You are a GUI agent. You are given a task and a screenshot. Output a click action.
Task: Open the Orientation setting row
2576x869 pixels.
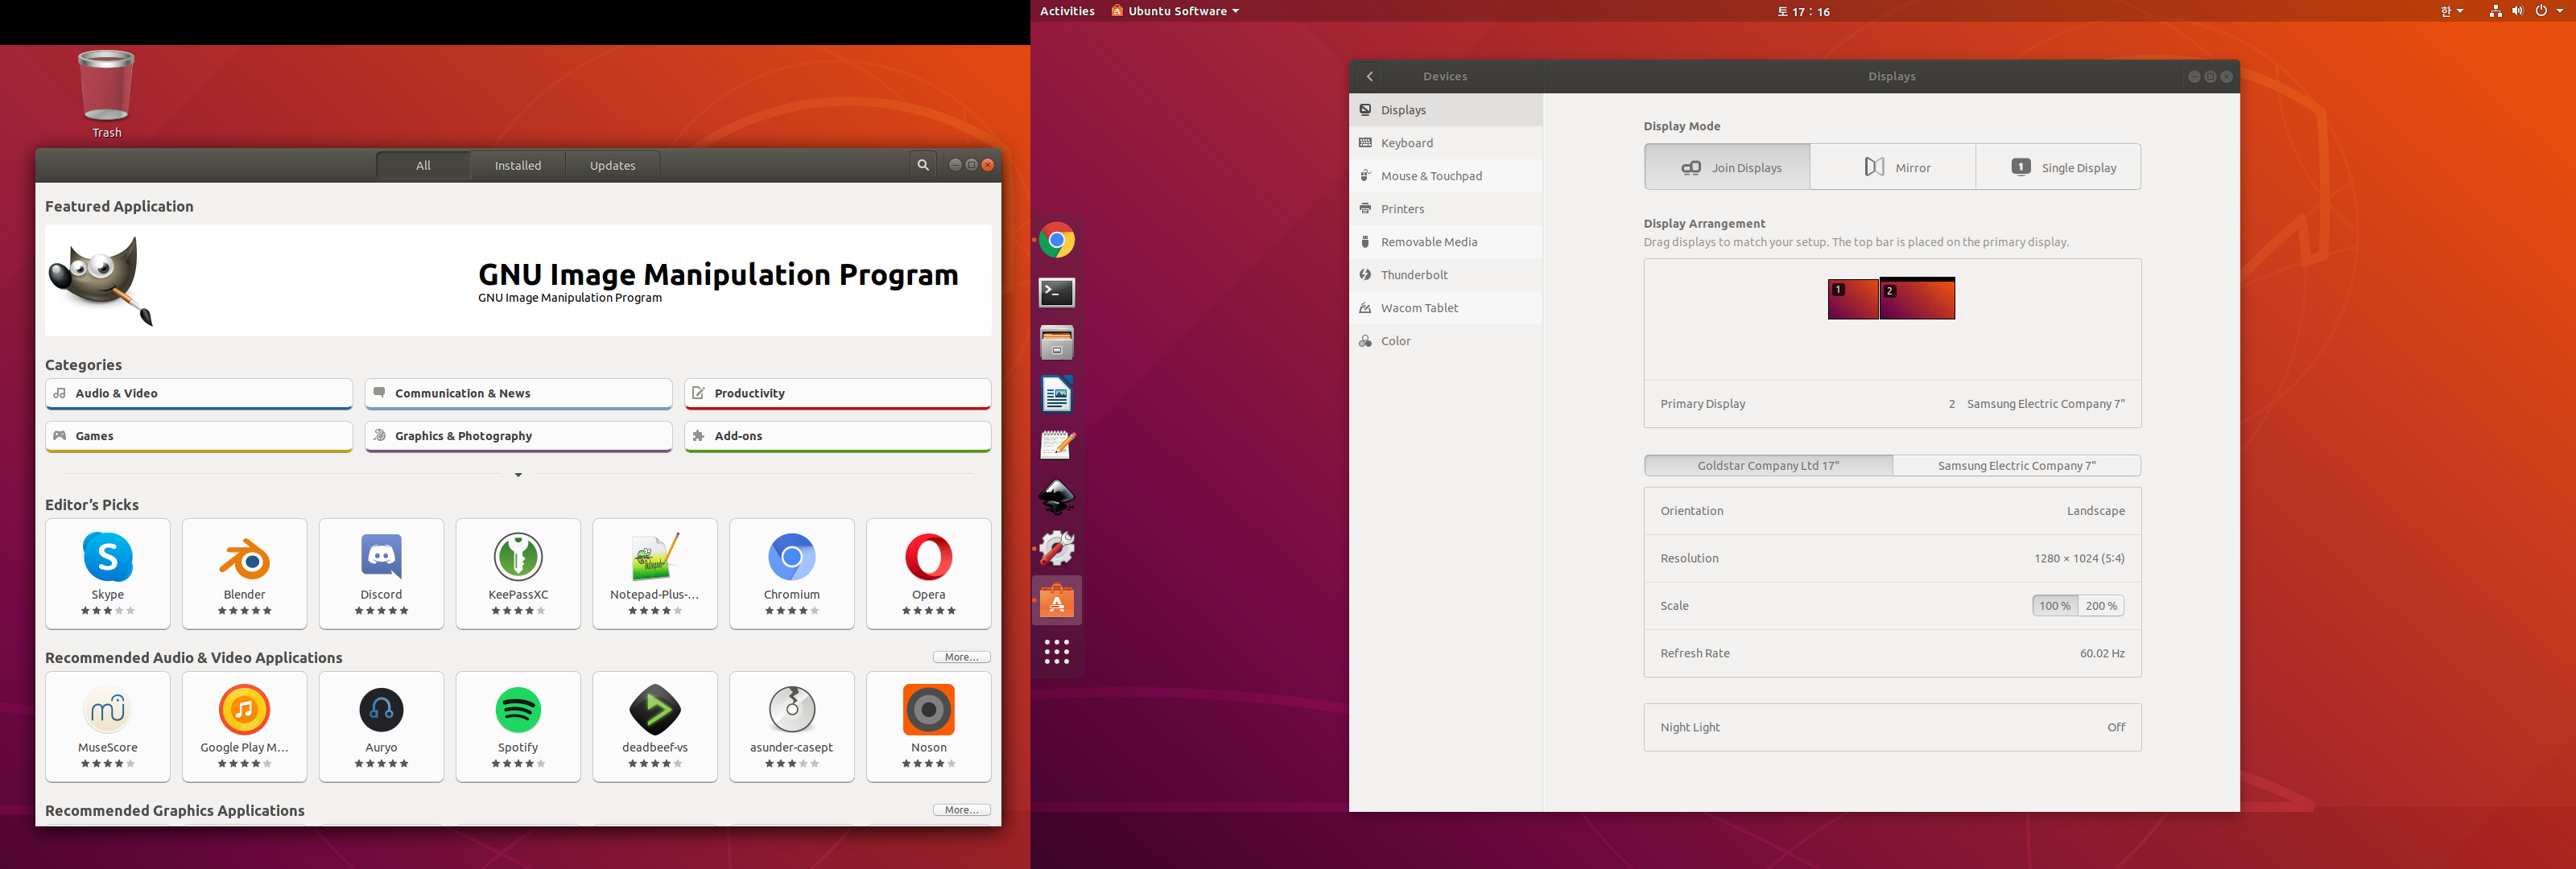1891,511
